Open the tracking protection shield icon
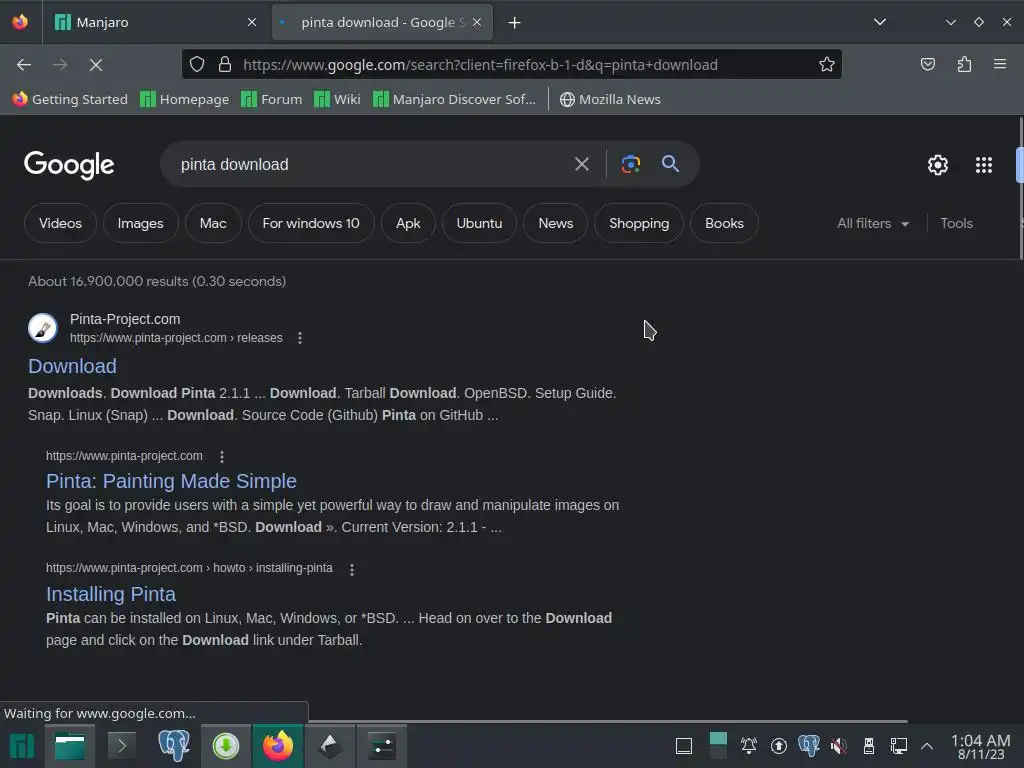The image size is (1024, 768). pos(197,65)
